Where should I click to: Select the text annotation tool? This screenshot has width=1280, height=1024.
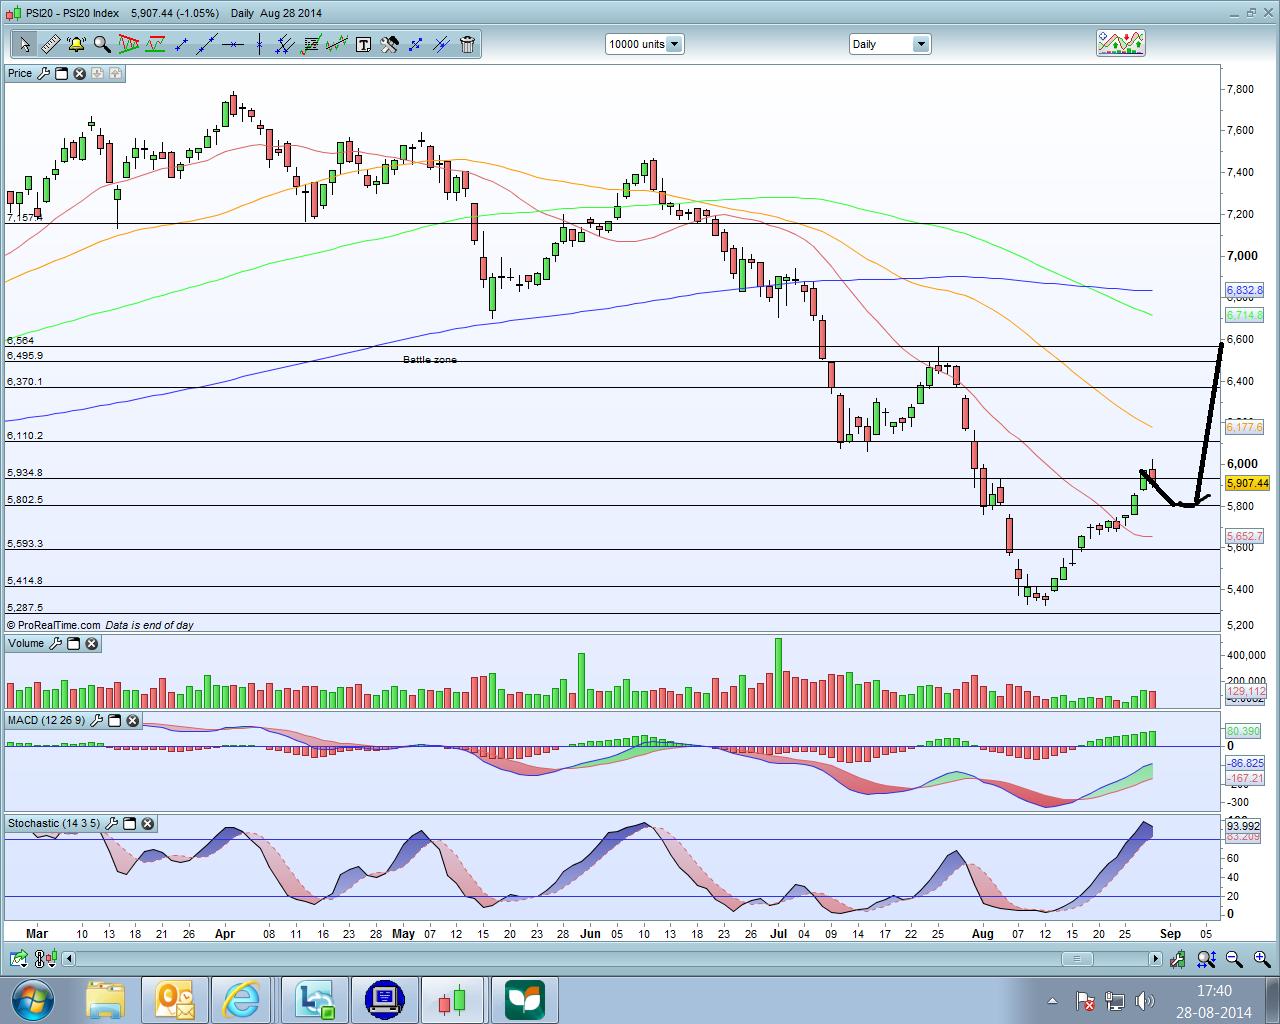pos(363,44)
